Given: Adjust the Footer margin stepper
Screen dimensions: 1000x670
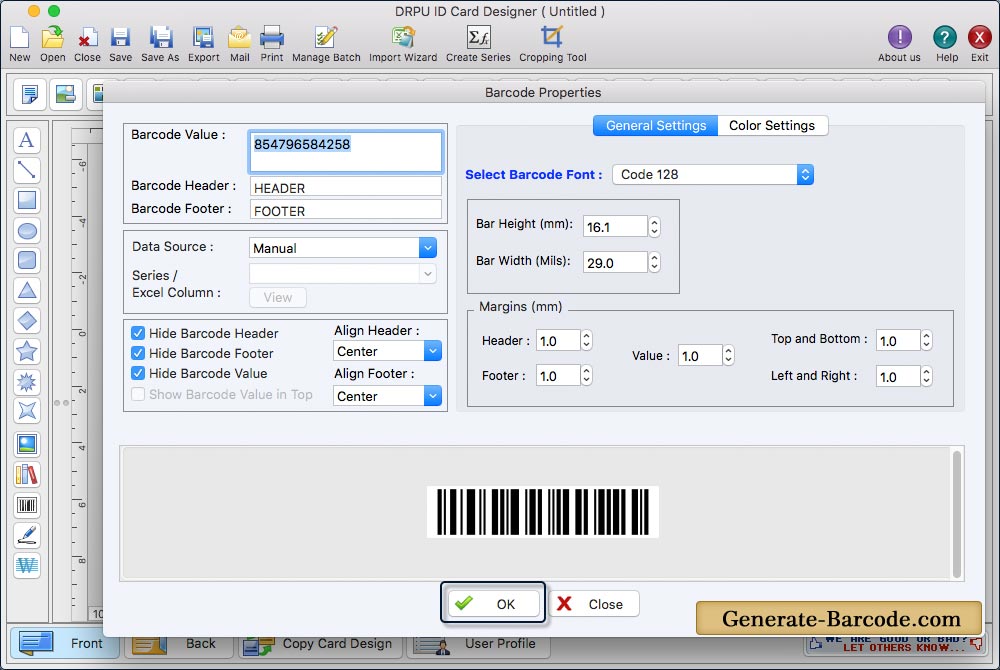Looking at the screenshot, I should pyautogui.click(x=587, y=375).
